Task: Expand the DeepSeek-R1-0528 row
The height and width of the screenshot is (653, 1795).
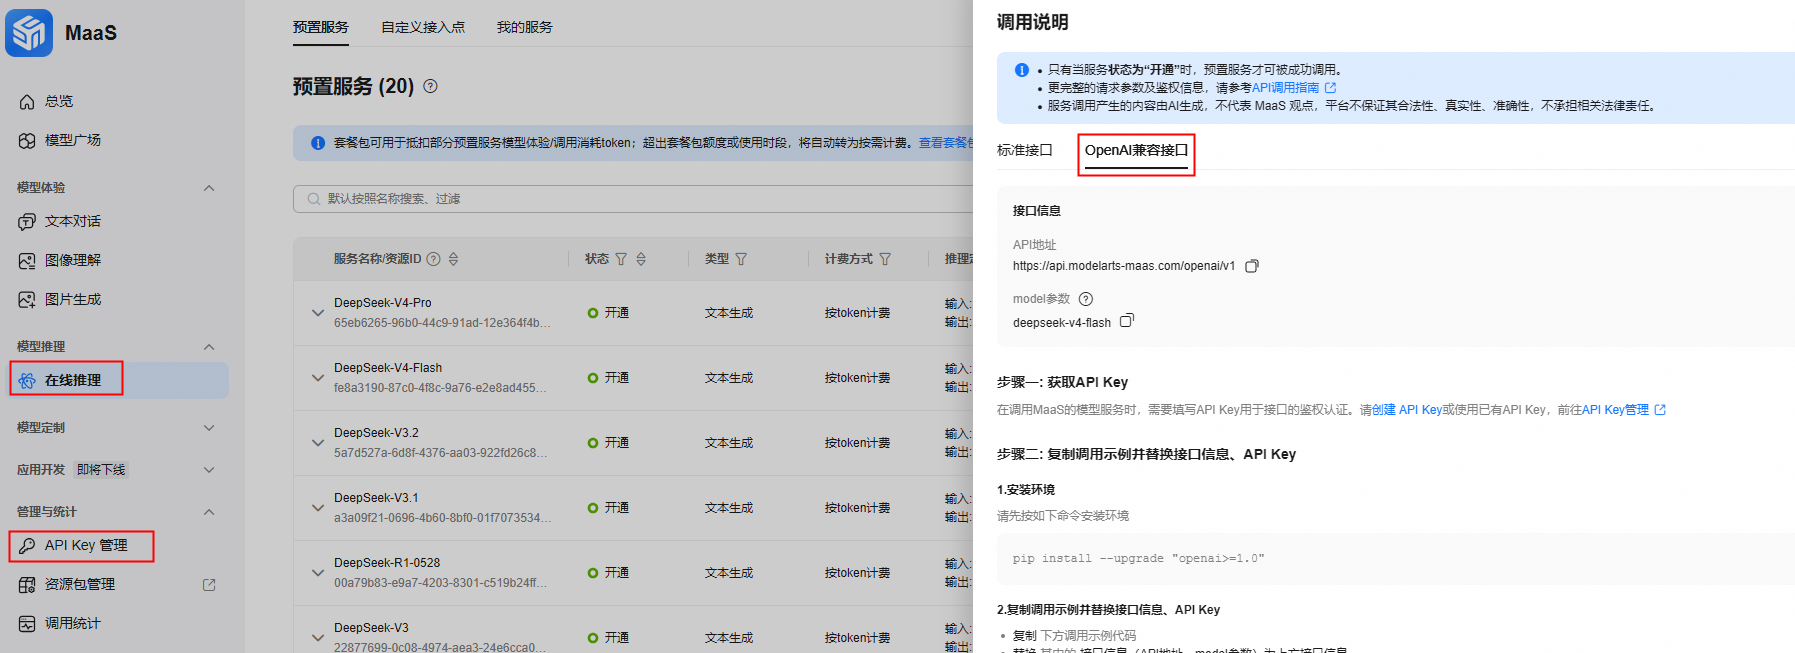Action: point(317,573)
